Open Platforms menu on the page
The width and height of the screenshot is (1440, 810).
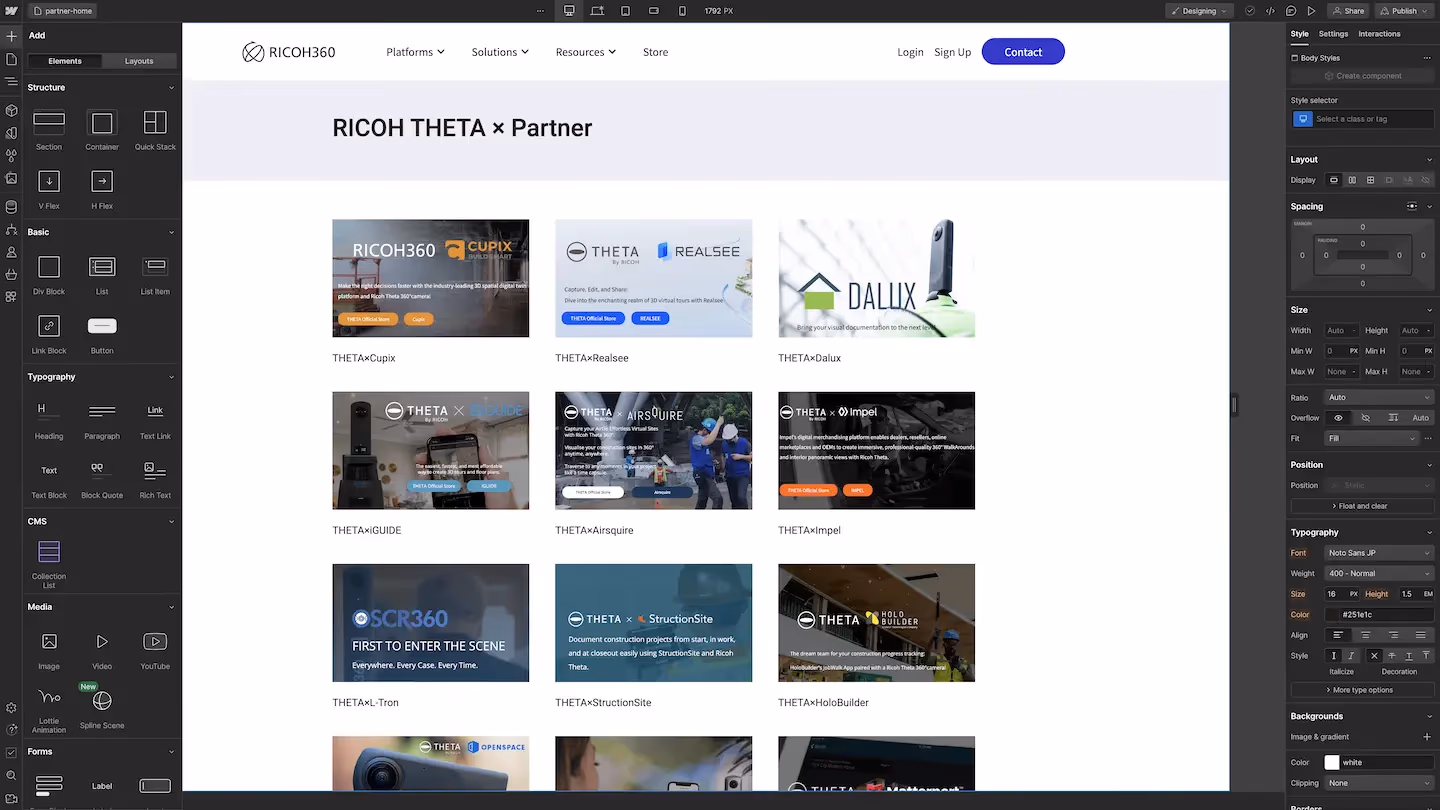(415, 52)
